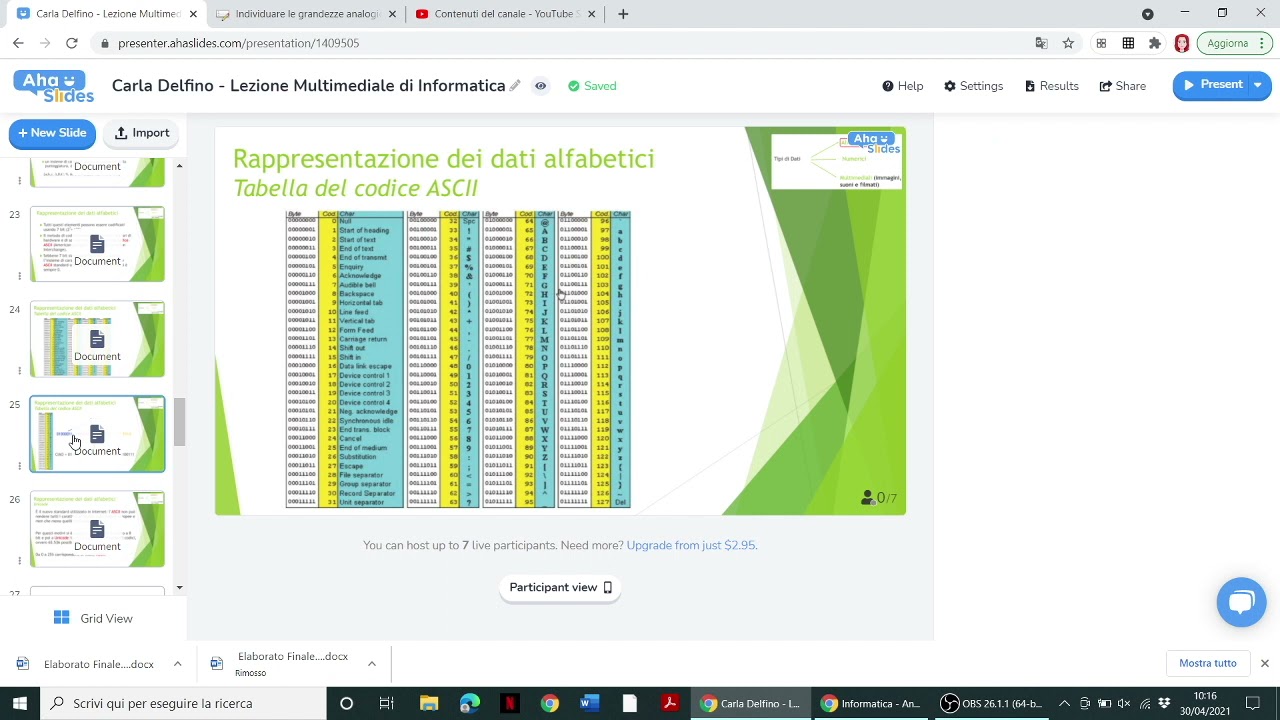Open a new browser tab
Image resolution: width=1280 pixels, height=720 pixels.
click(x=623, y=14)
